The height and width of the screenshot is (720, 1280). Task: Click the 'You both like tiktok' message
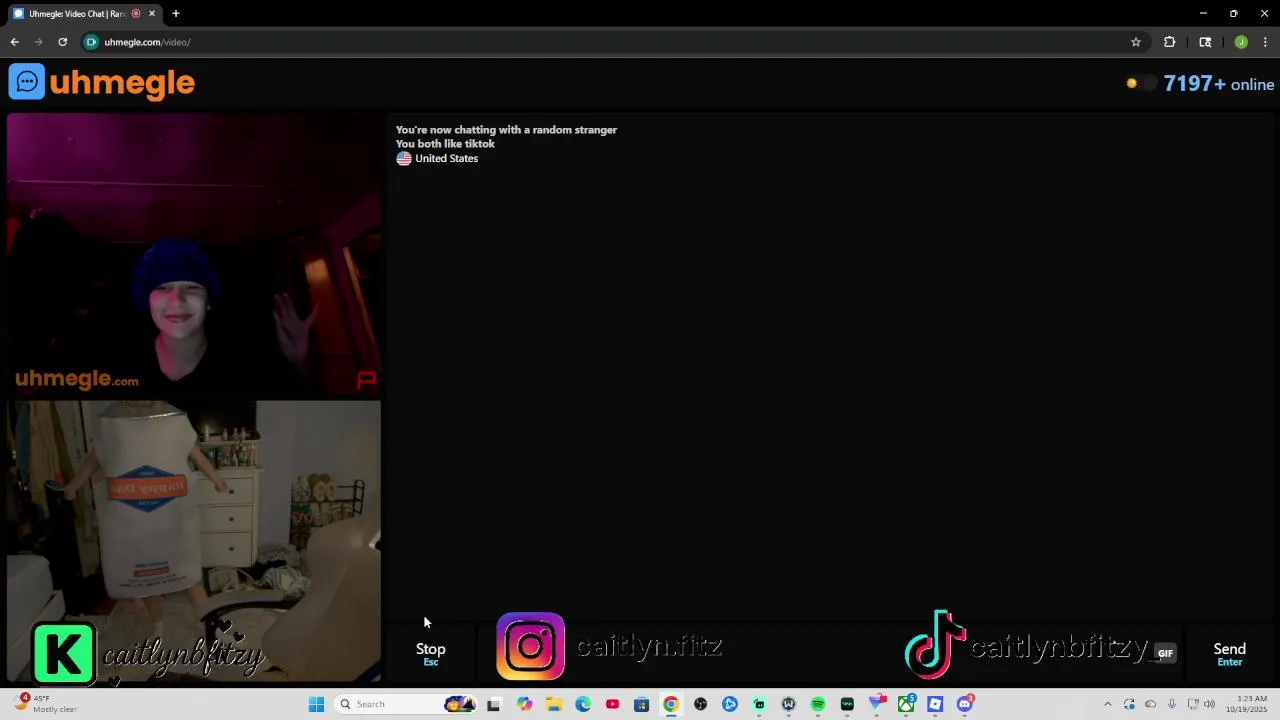pyautogui.click(x=445, y=144)
